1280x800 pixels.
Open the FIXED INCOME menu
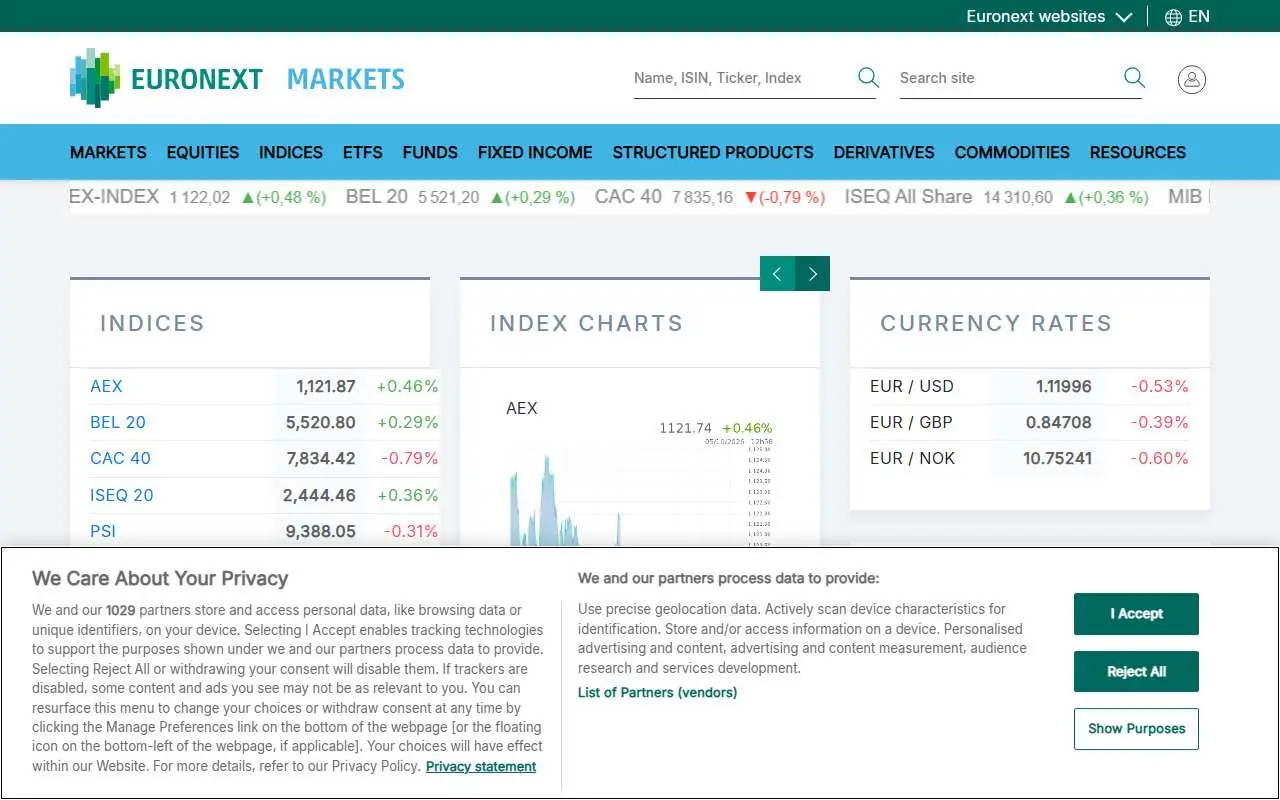coord(535,152)
